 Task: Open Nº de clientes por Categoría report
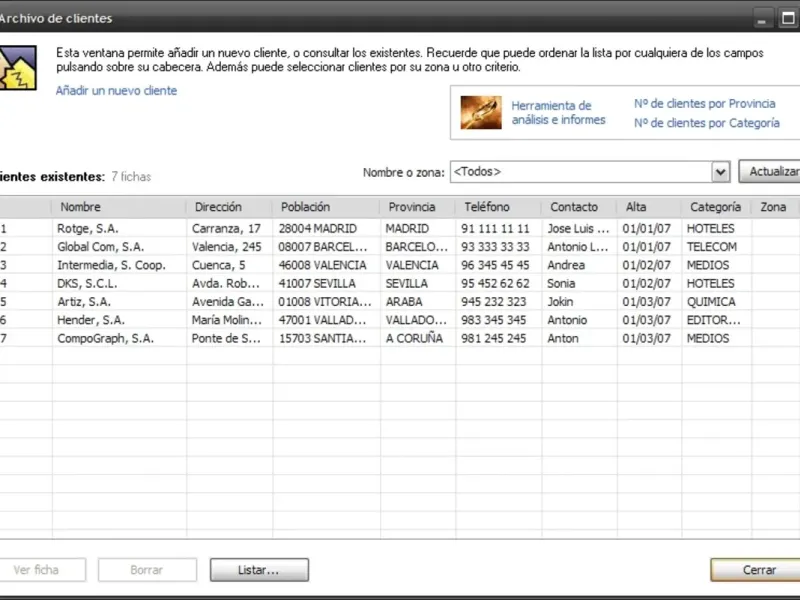[707, 123]
